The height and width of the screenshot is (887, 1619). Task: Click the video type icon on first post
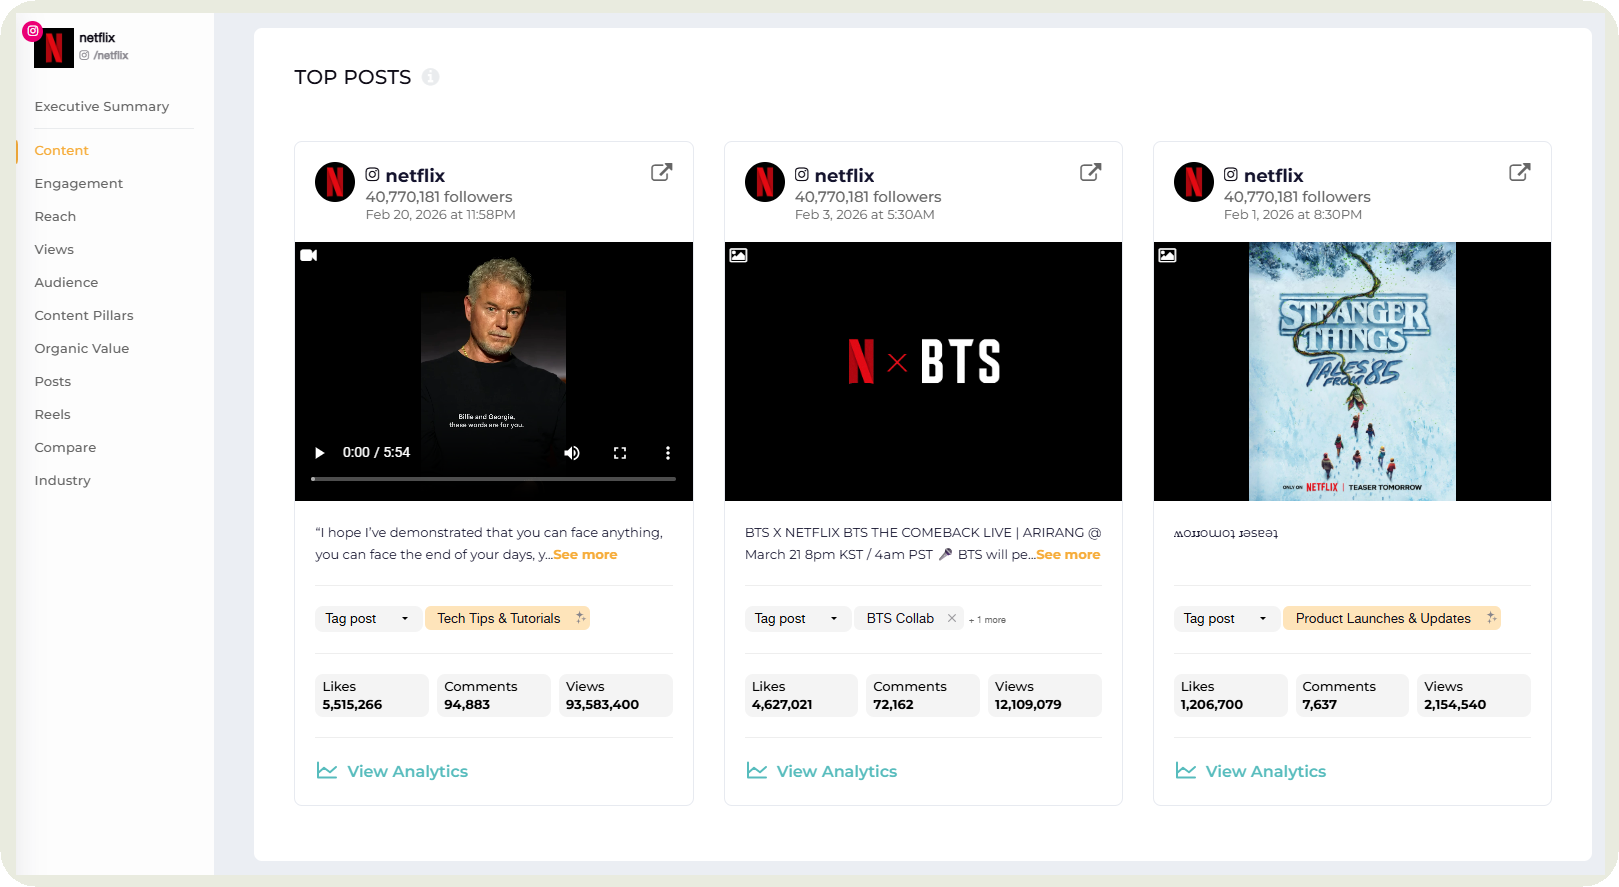pyautogui.click(x=309, y=255)
